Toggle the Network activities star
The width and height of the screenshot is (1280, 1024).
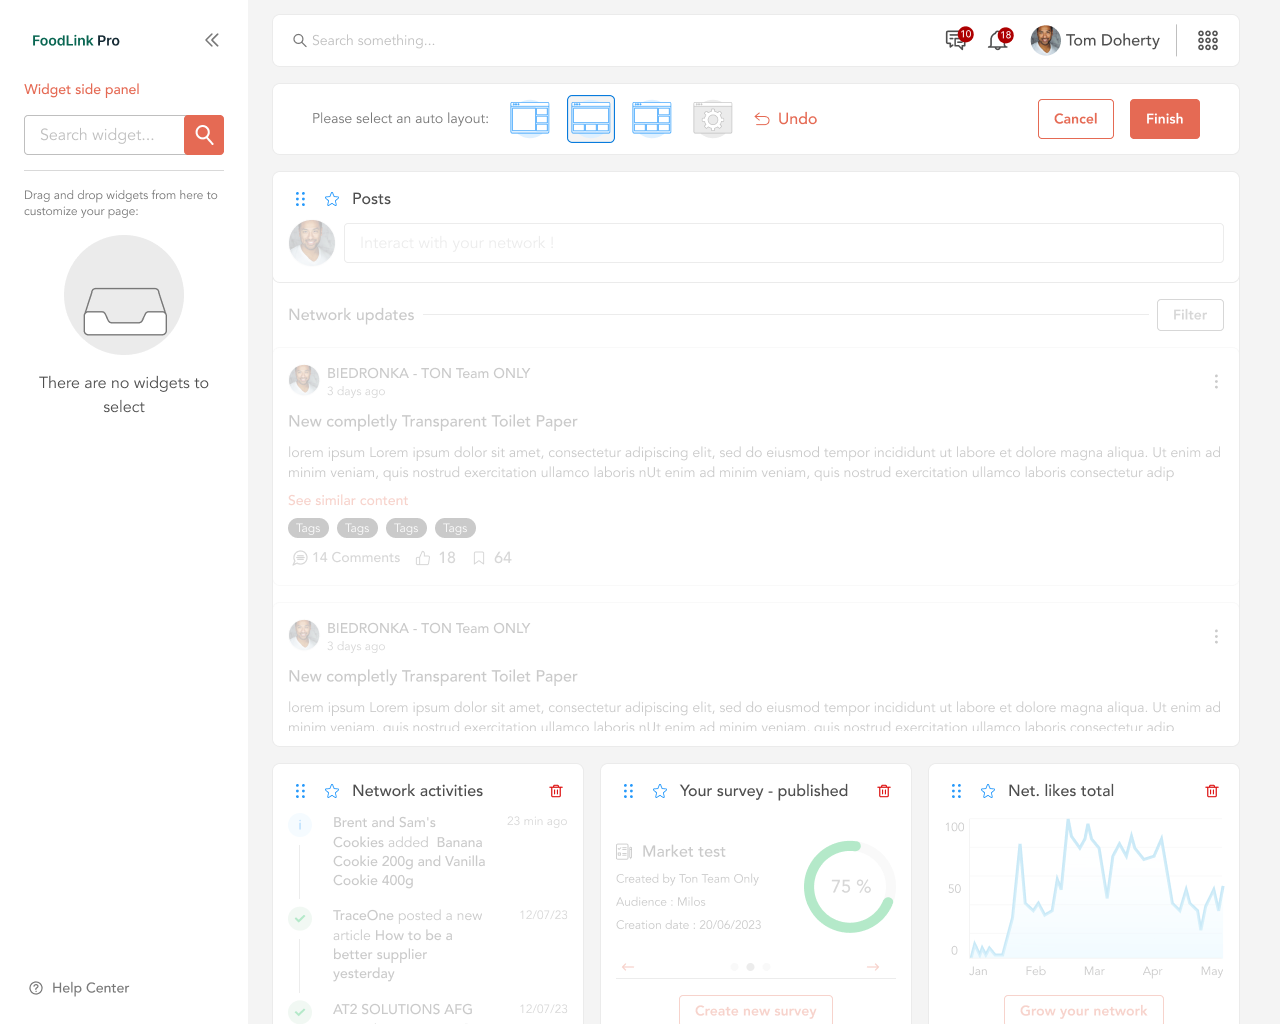pyautogui.click(x=332, y=791)
